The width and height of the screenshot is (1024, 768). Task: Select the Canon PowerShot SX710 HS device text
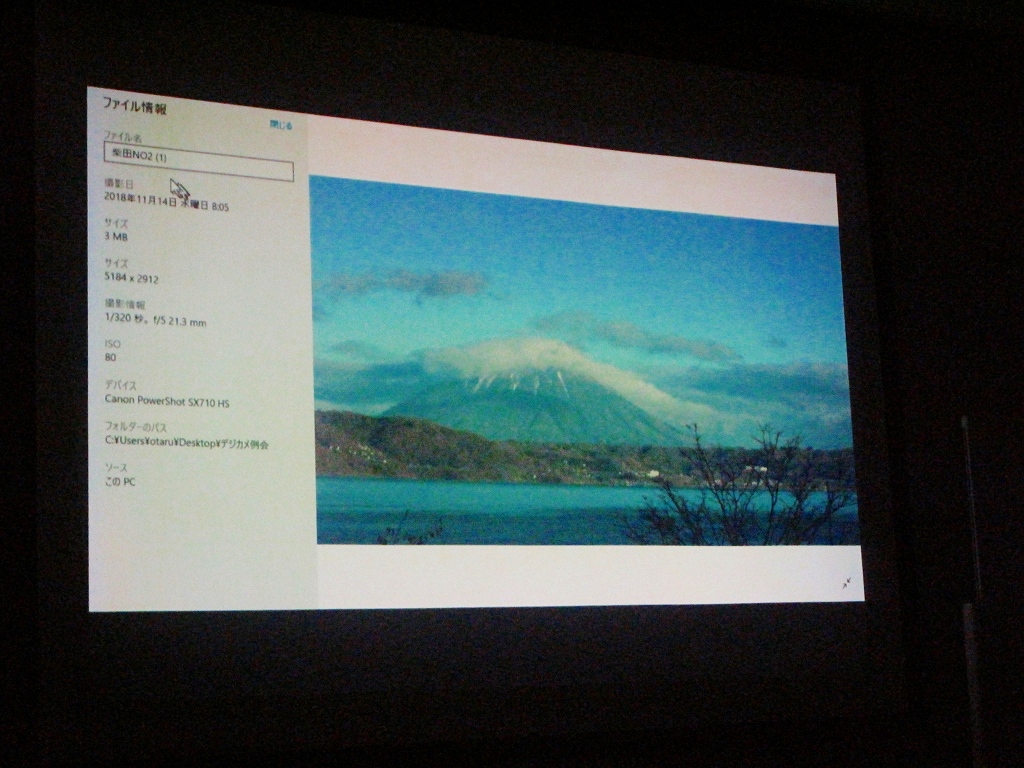click(166, 401)
